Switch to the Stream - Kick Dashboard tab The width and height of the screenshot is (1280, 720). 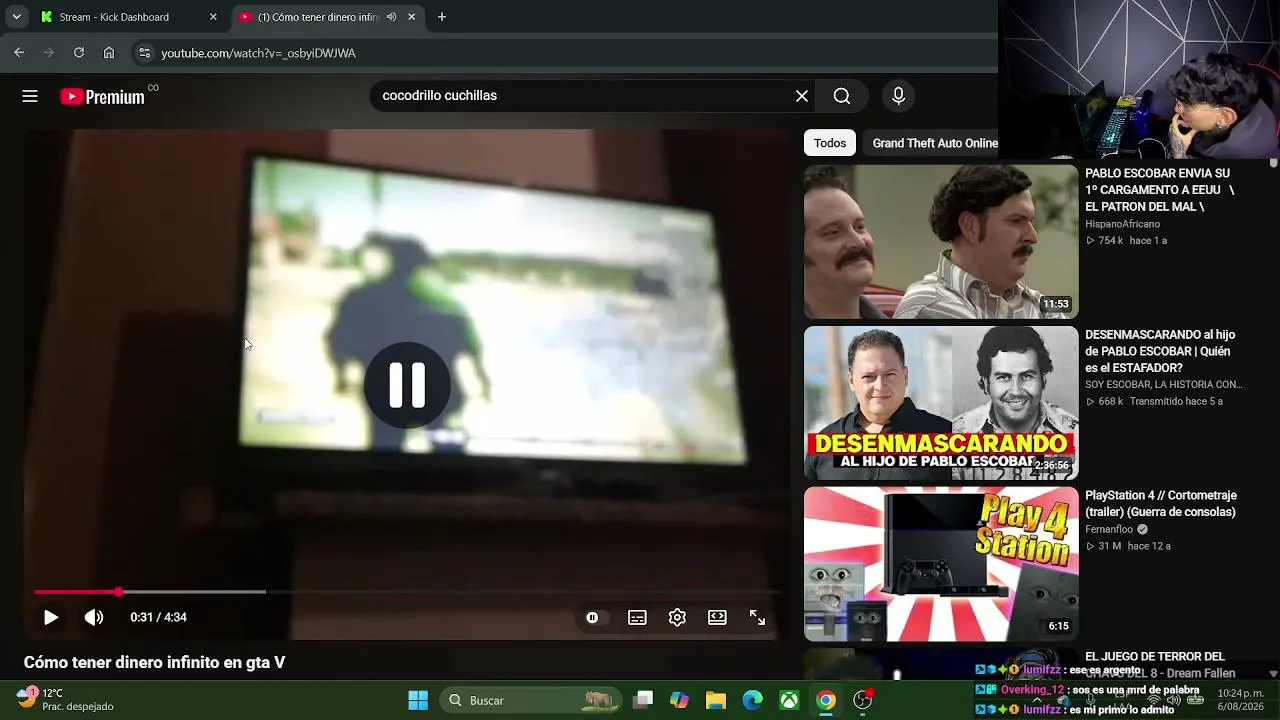tap(127, 17)
